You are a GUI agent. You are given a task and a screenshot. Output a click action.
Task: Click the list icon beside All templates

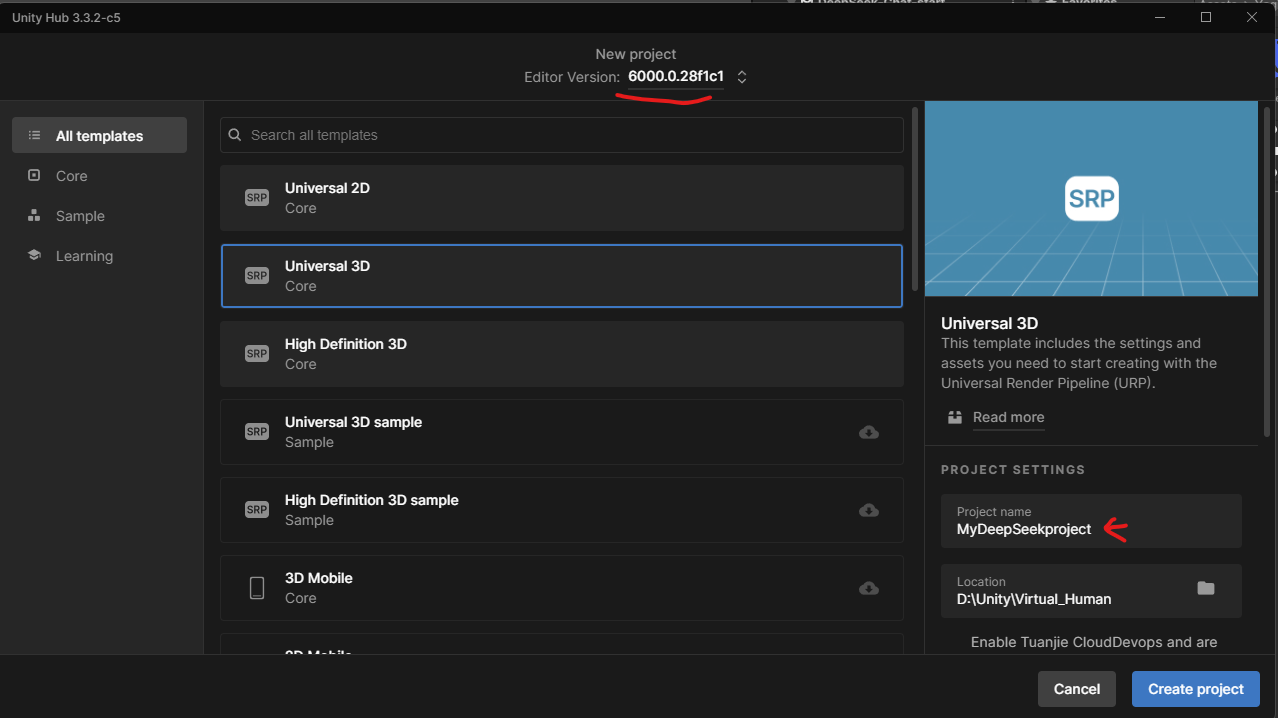pos(34,135)
